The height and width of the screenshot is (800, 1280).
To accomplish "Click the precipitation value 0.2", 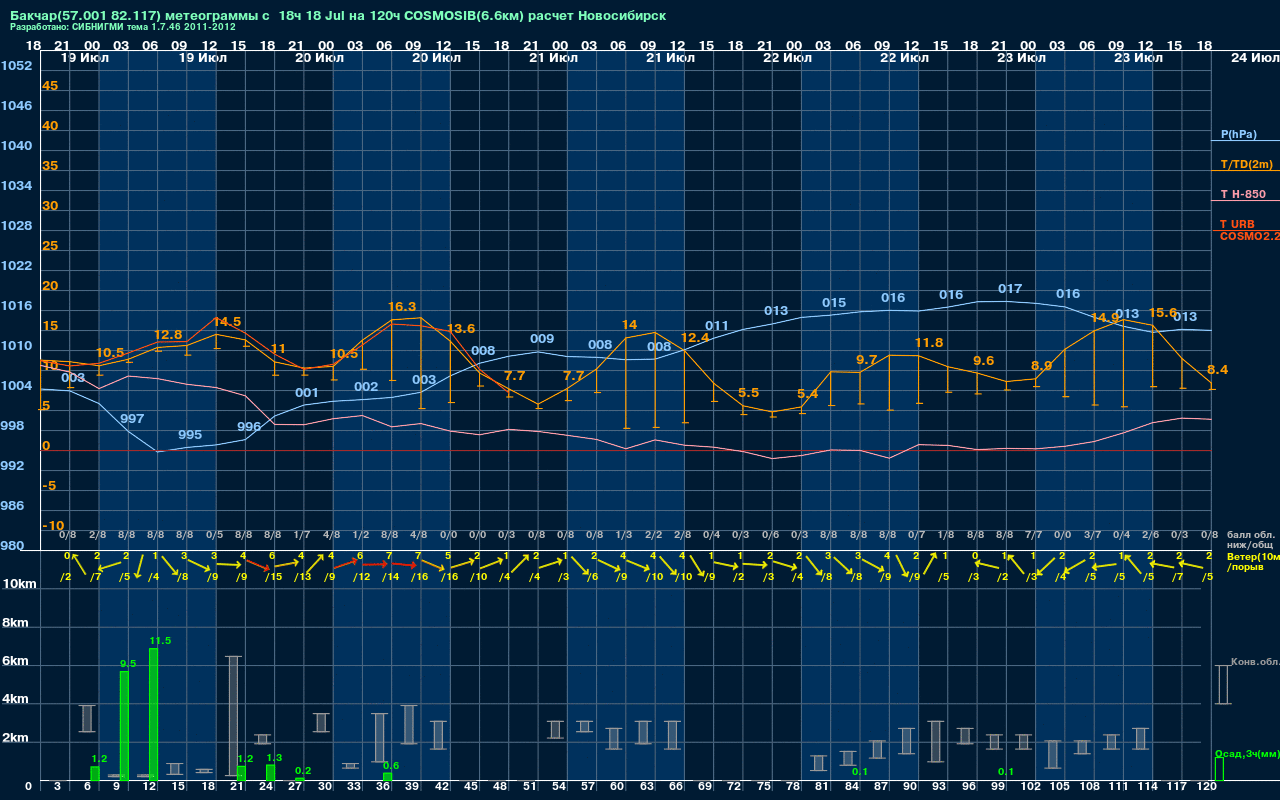I will tap(304, 771).
